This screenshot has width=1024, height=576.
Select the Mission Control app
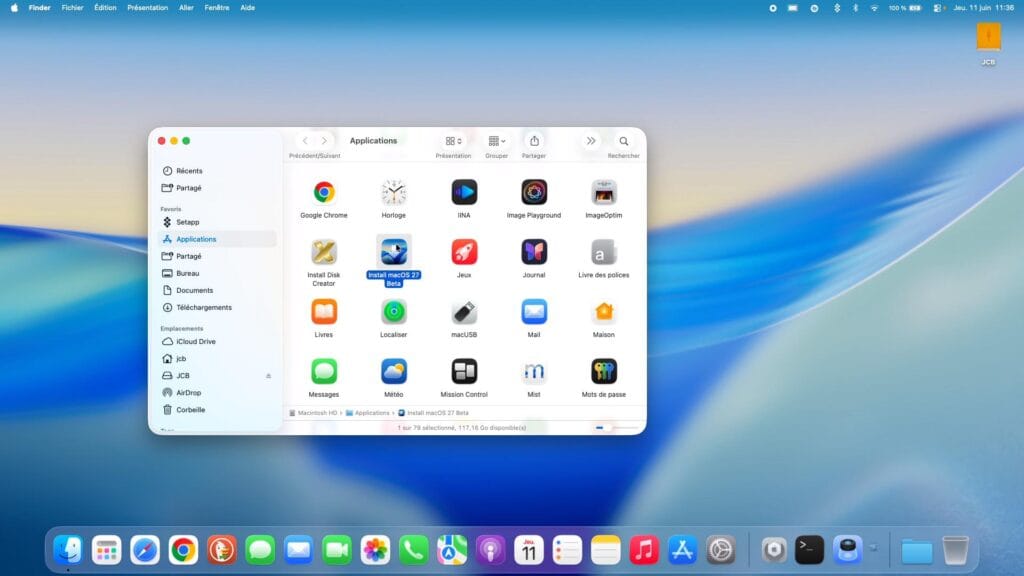(x=464, y=372)
